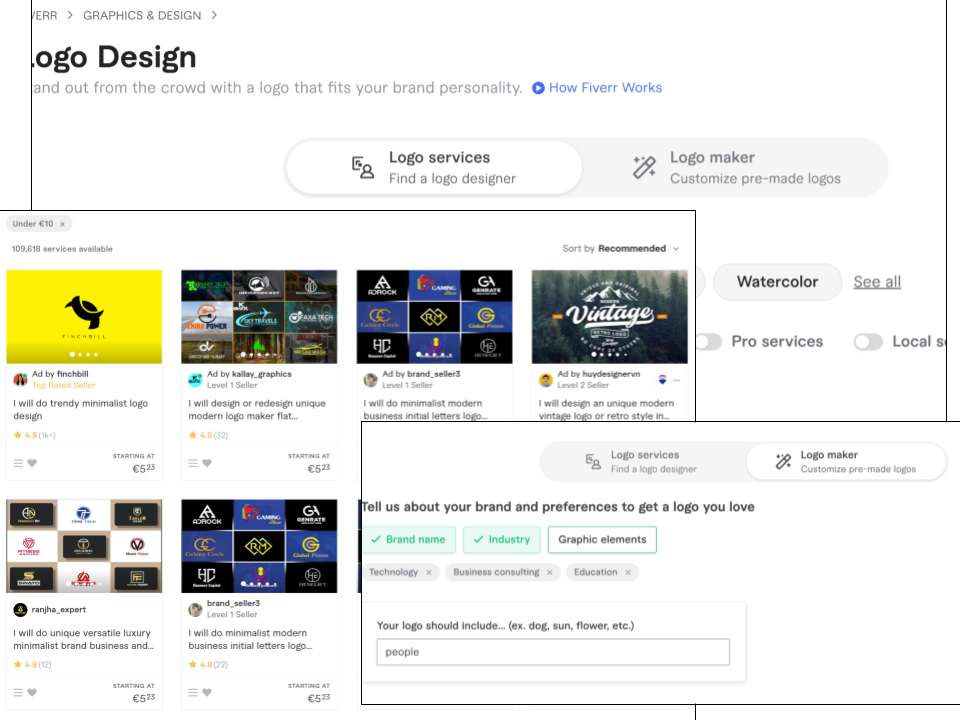Click the three-dot menu on huydesignervn card
This screenshot has height=720, width=960.
coord(677,380)
